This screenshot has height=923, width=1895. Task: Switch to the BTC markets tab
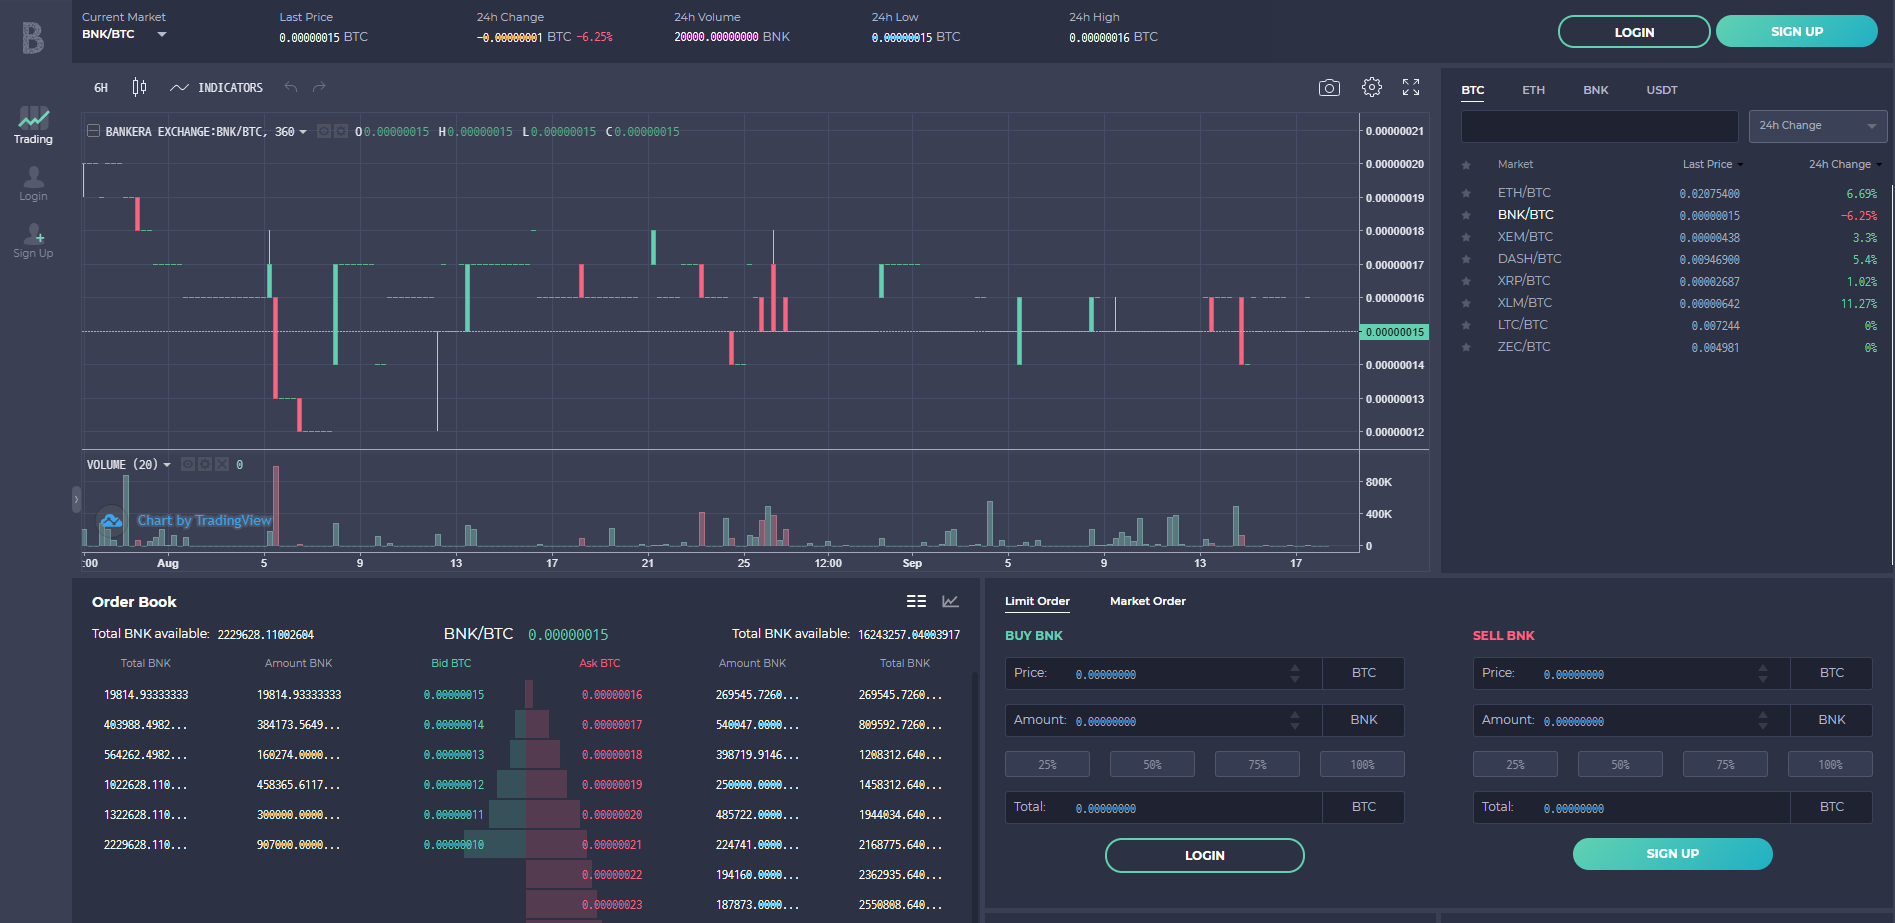click(1472, 90)
